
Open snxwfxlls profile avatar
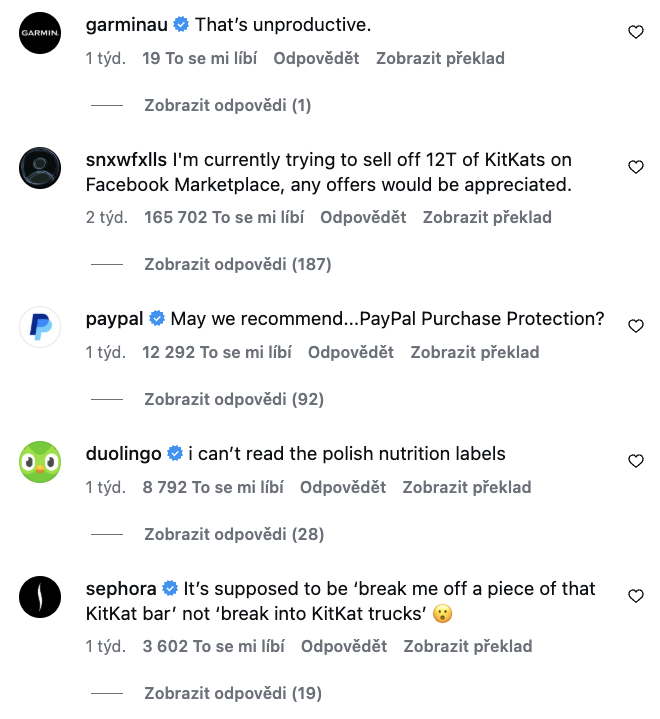pos(41,168)
